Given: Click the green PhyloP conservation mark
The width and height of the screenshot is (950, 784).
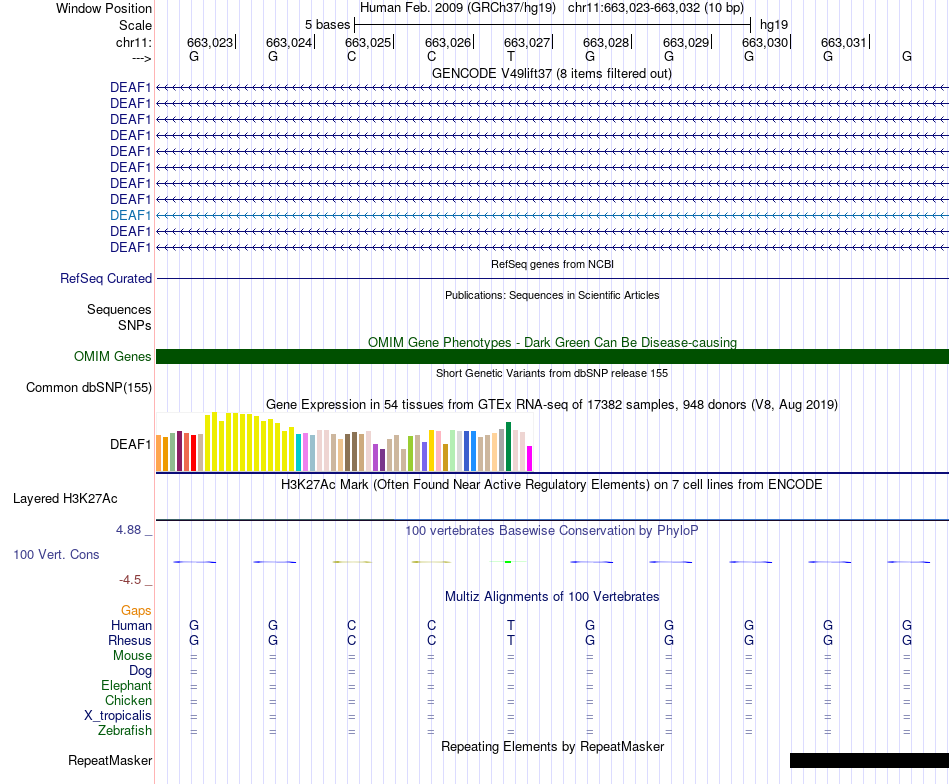Looking at the screenshot, I should pos(508,562).
